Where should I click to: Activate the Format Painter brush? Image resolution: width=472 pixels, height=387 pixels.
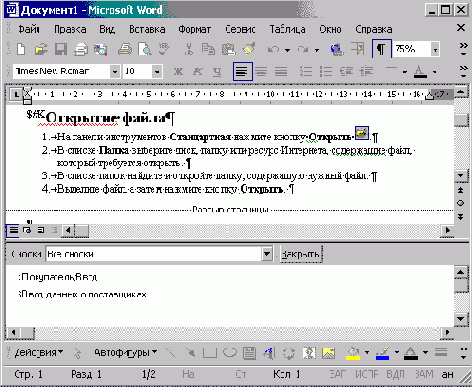pyautogui.click(x=249, y=49)
